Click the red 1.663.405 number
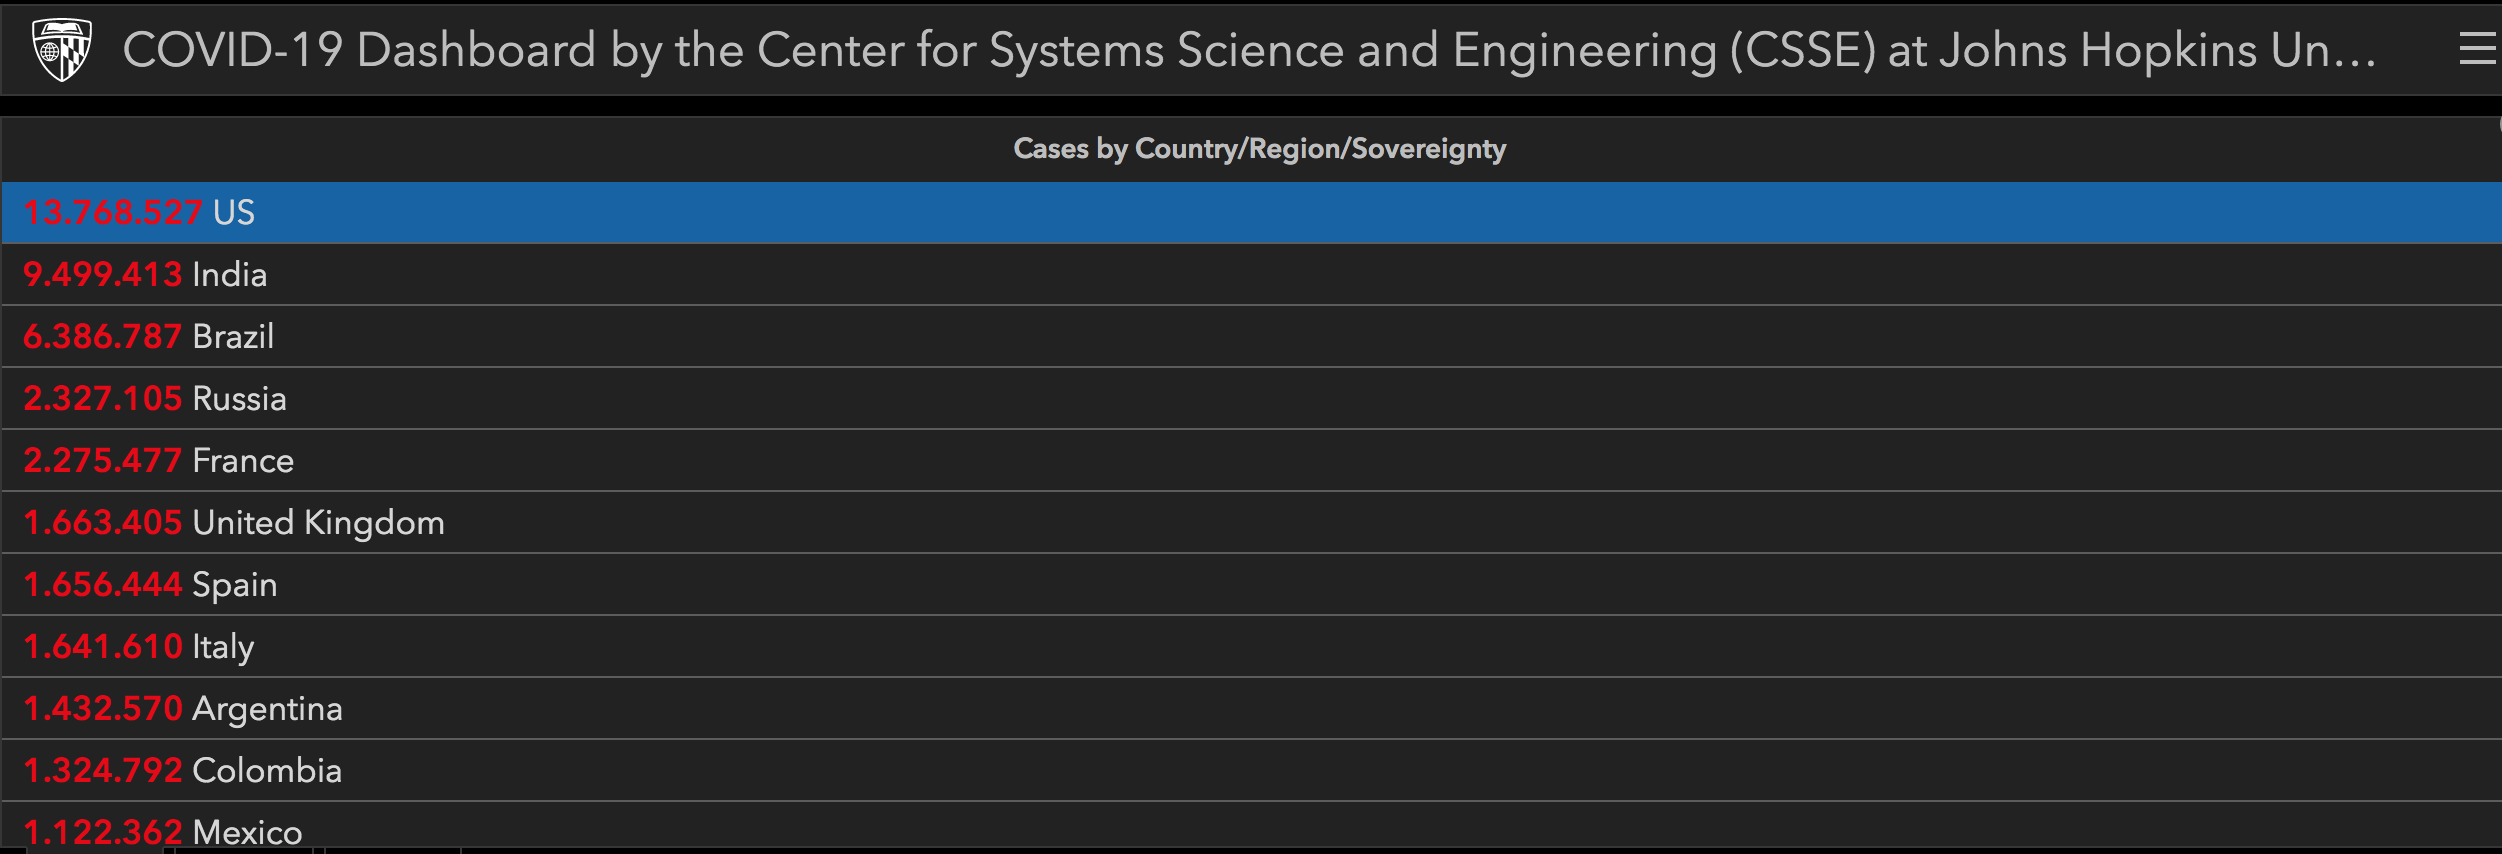Screen dimensions: 2502x854 tap(102, 523)
